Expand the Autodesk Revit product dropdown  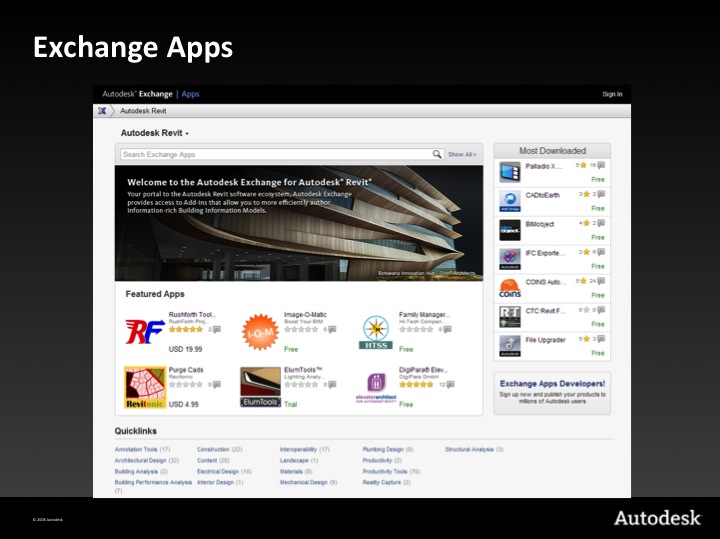[155, 133]
